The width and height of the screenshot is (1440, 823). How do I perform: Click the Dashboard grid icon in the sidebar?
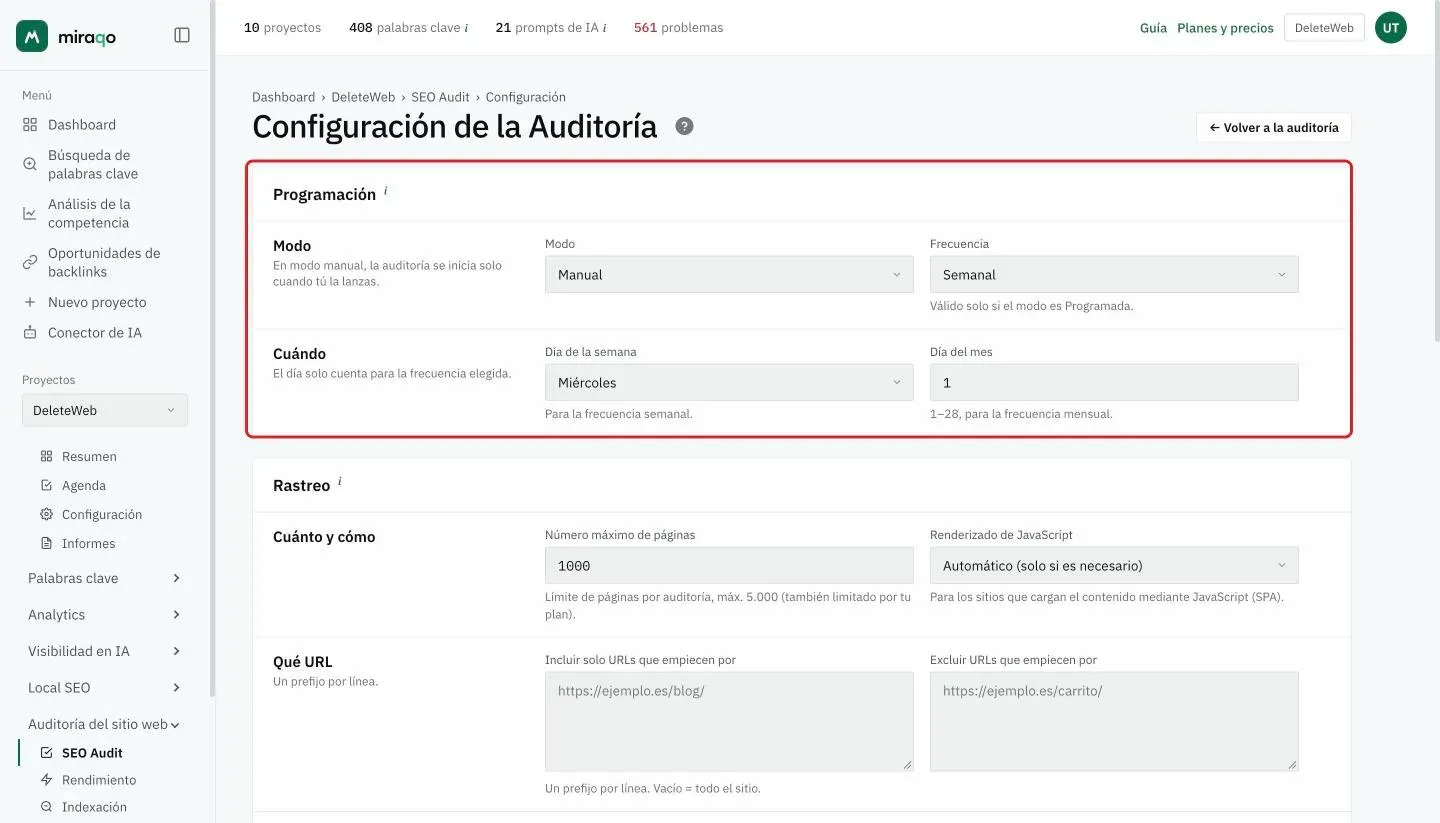pyautogui.click(x=30, y=125)
